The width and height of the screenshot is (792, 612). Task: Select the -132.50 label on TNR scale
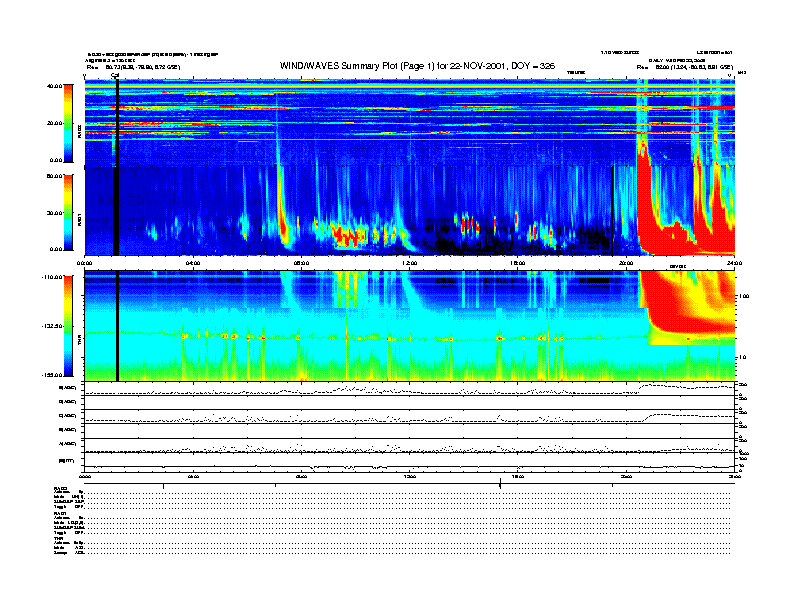tap(53, 326)
